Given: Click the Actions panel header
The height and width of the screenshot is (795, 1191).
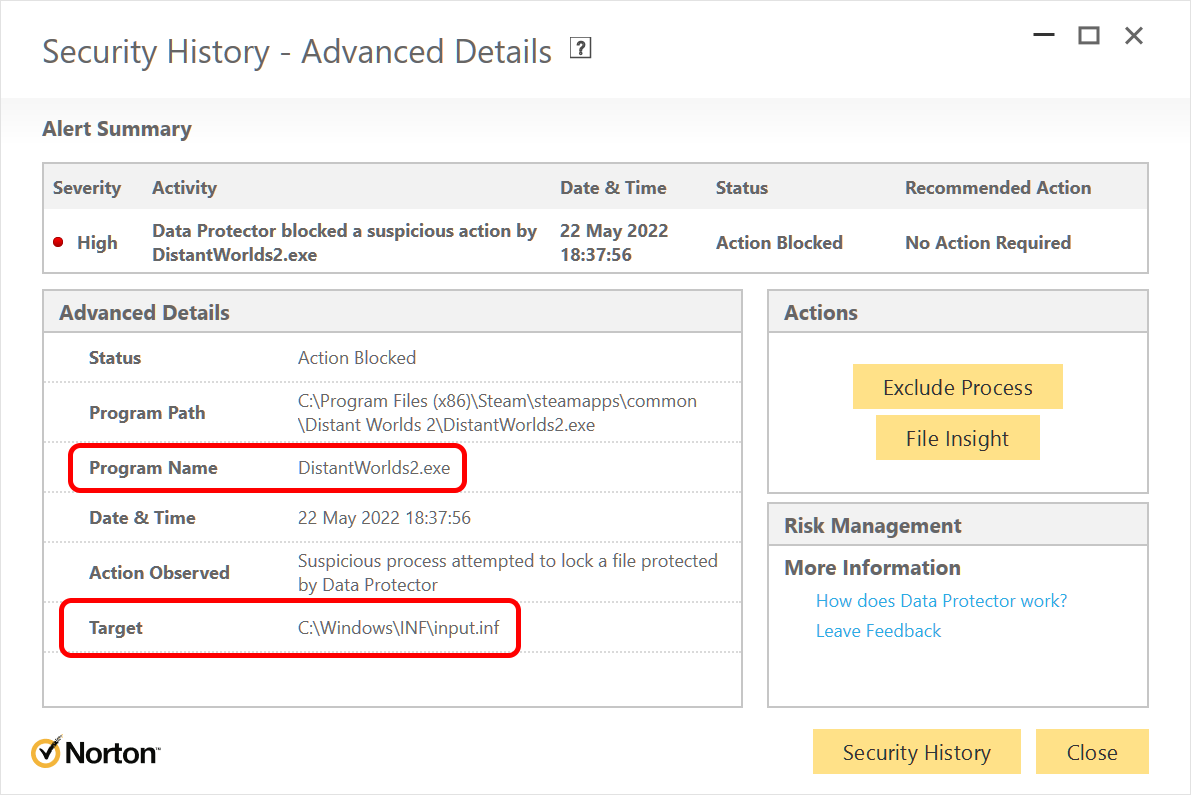Looking at the screenshot, I should [957, 312].
